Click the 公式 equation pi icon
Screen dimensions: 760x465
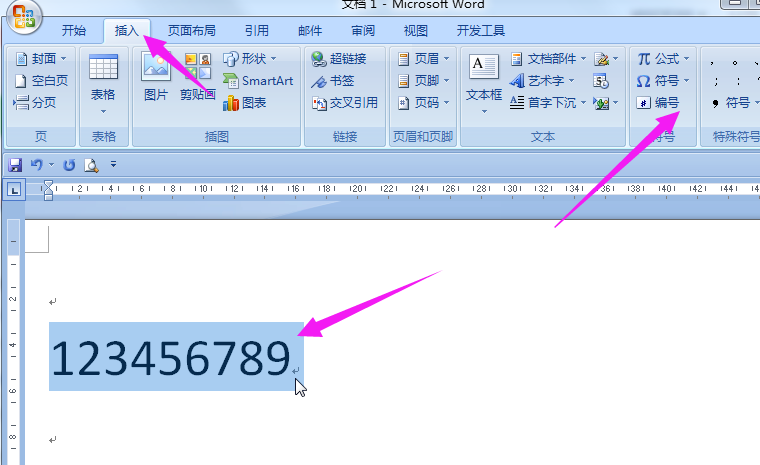[644, 59]
